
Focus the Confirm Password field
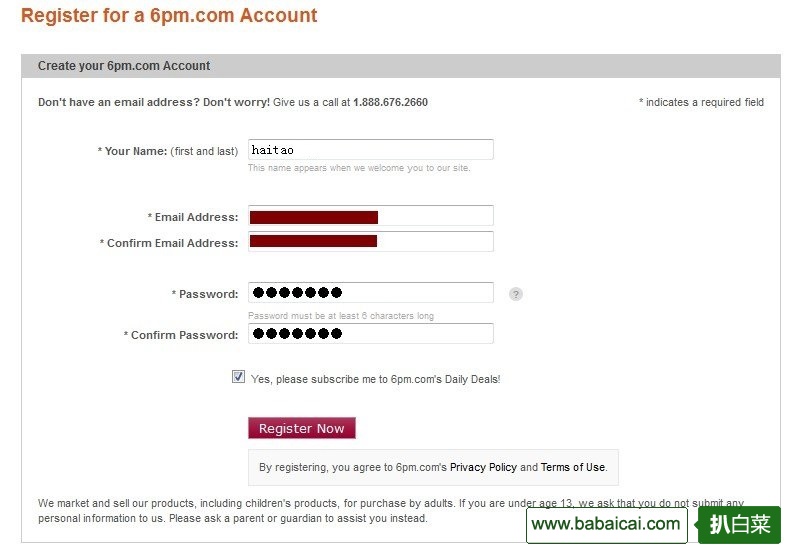coord(370,334)
